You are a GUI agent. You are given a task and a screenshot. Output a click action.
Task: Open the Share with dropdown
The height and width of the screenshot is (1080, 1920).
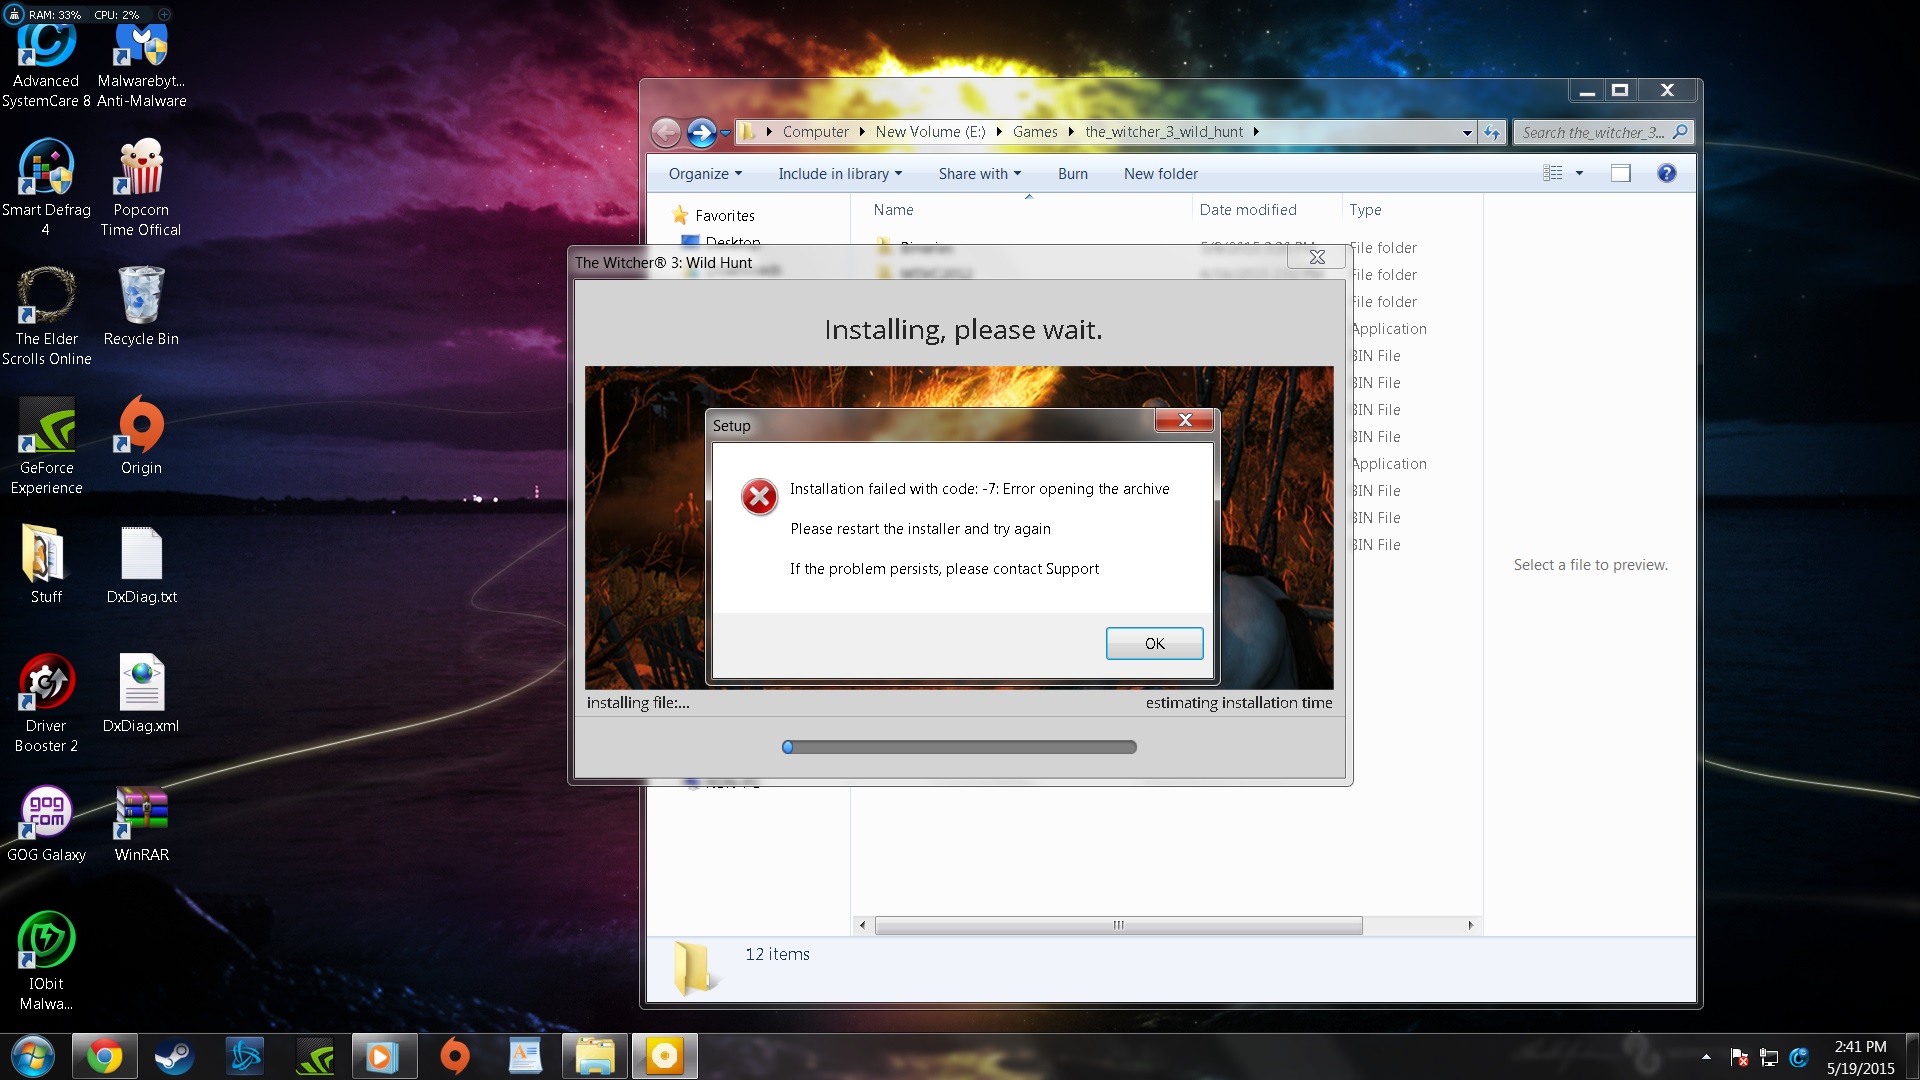pyautogui.click(x=979, y=173)
